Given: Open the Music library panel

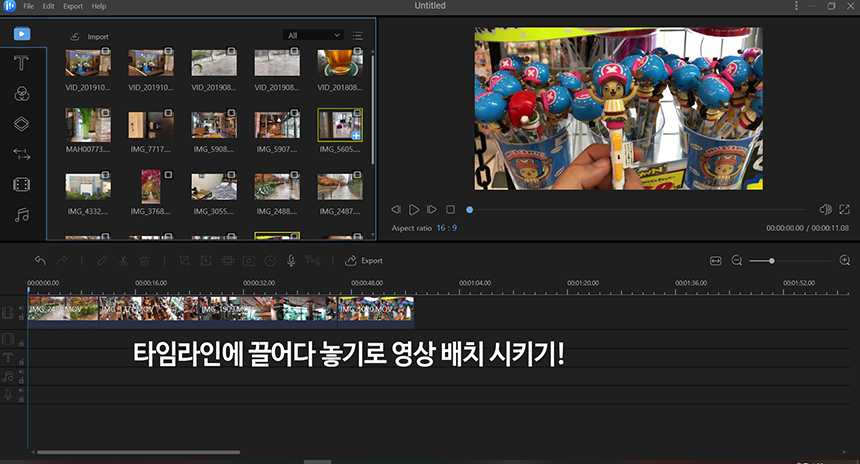Looking at the screenshot, I should [21, 214].
